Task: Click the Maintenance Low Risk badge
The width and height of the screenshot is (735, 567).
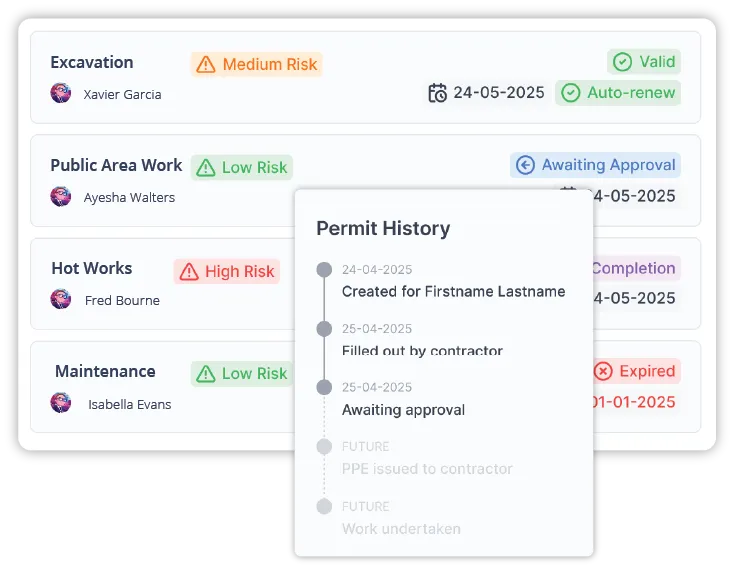Action: click(x=242, y=374)
